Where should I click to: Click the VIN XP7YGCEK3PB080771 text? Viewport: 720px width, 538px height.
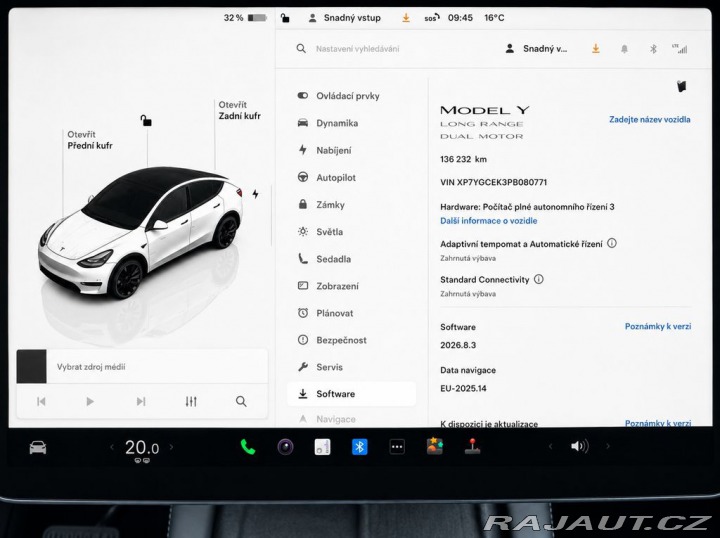[x=494, y=182]
